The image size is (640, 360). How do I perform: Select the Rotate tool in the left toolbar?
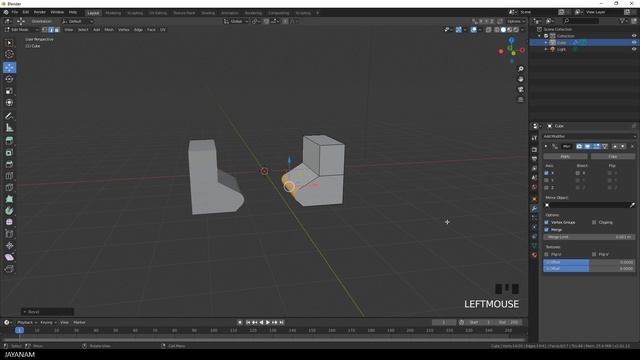pos(9,79)
